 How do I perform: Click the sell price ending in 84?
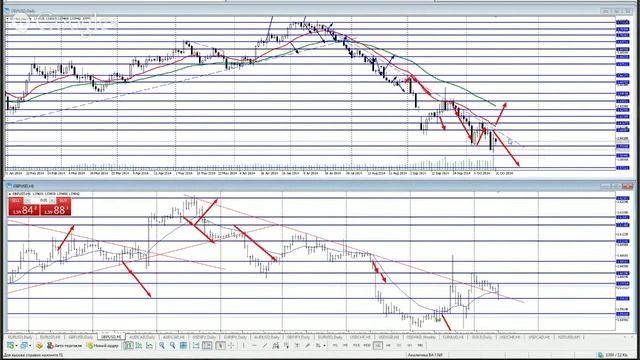(24, 210)
